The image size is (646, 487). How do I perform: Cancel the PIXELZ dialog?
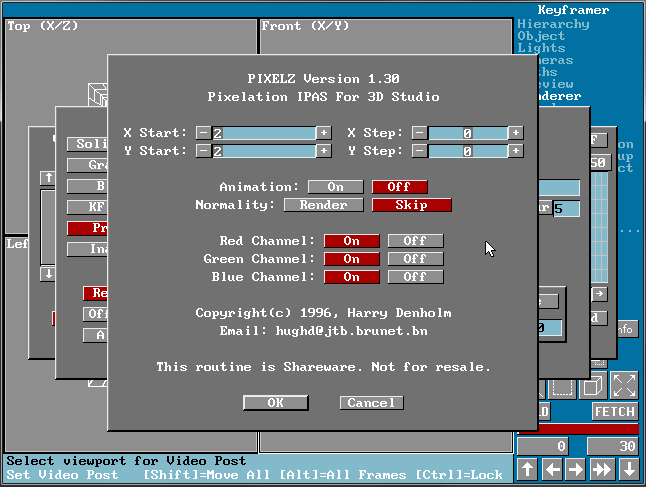pyautogui.click(x=372, y=403)
